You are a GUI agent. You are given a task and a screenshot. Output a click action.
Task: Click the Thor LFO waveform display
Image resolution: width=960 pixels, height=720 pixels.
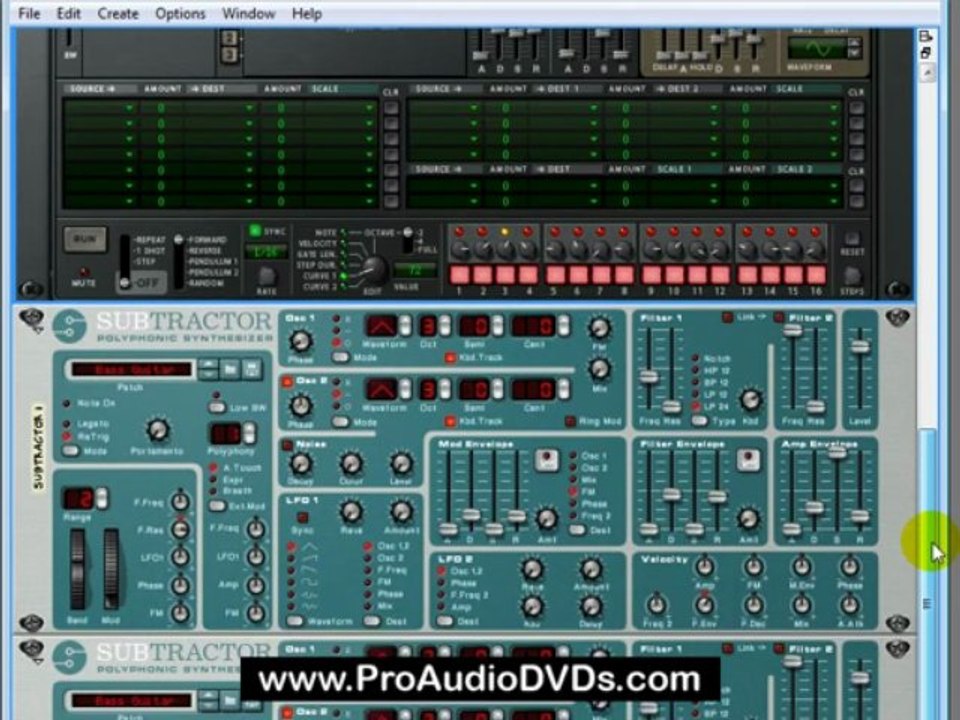[819, 48]
